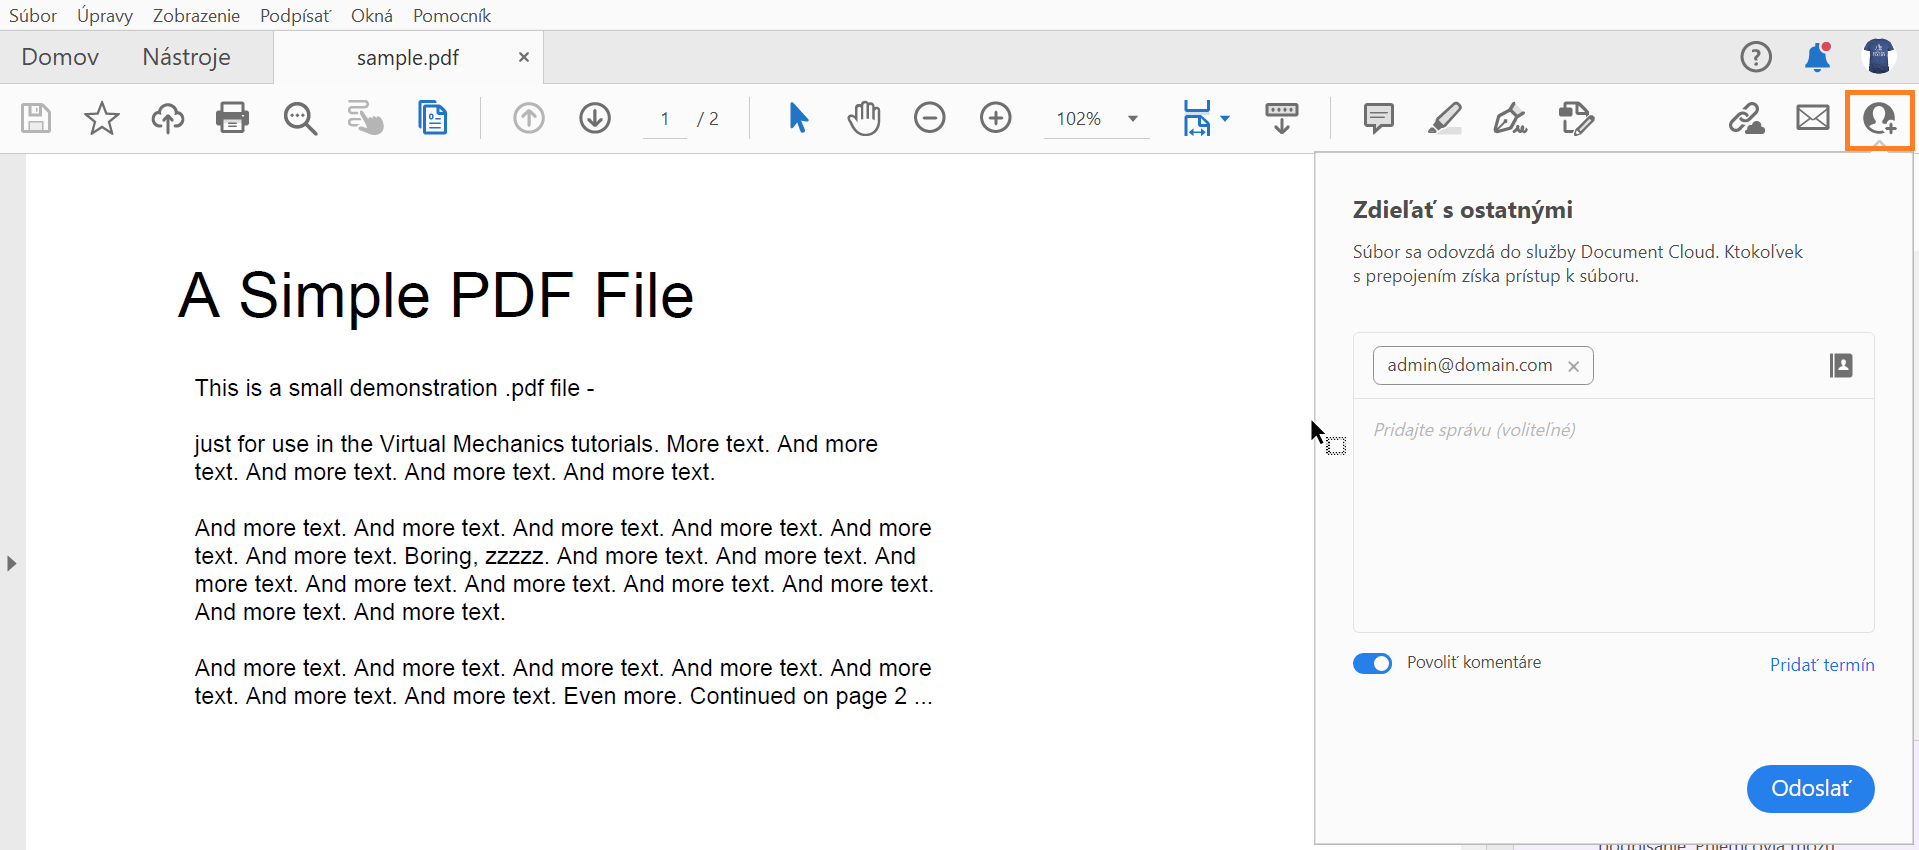Upload file to cloud icon

pyautogui.click(x=168, y=118)
